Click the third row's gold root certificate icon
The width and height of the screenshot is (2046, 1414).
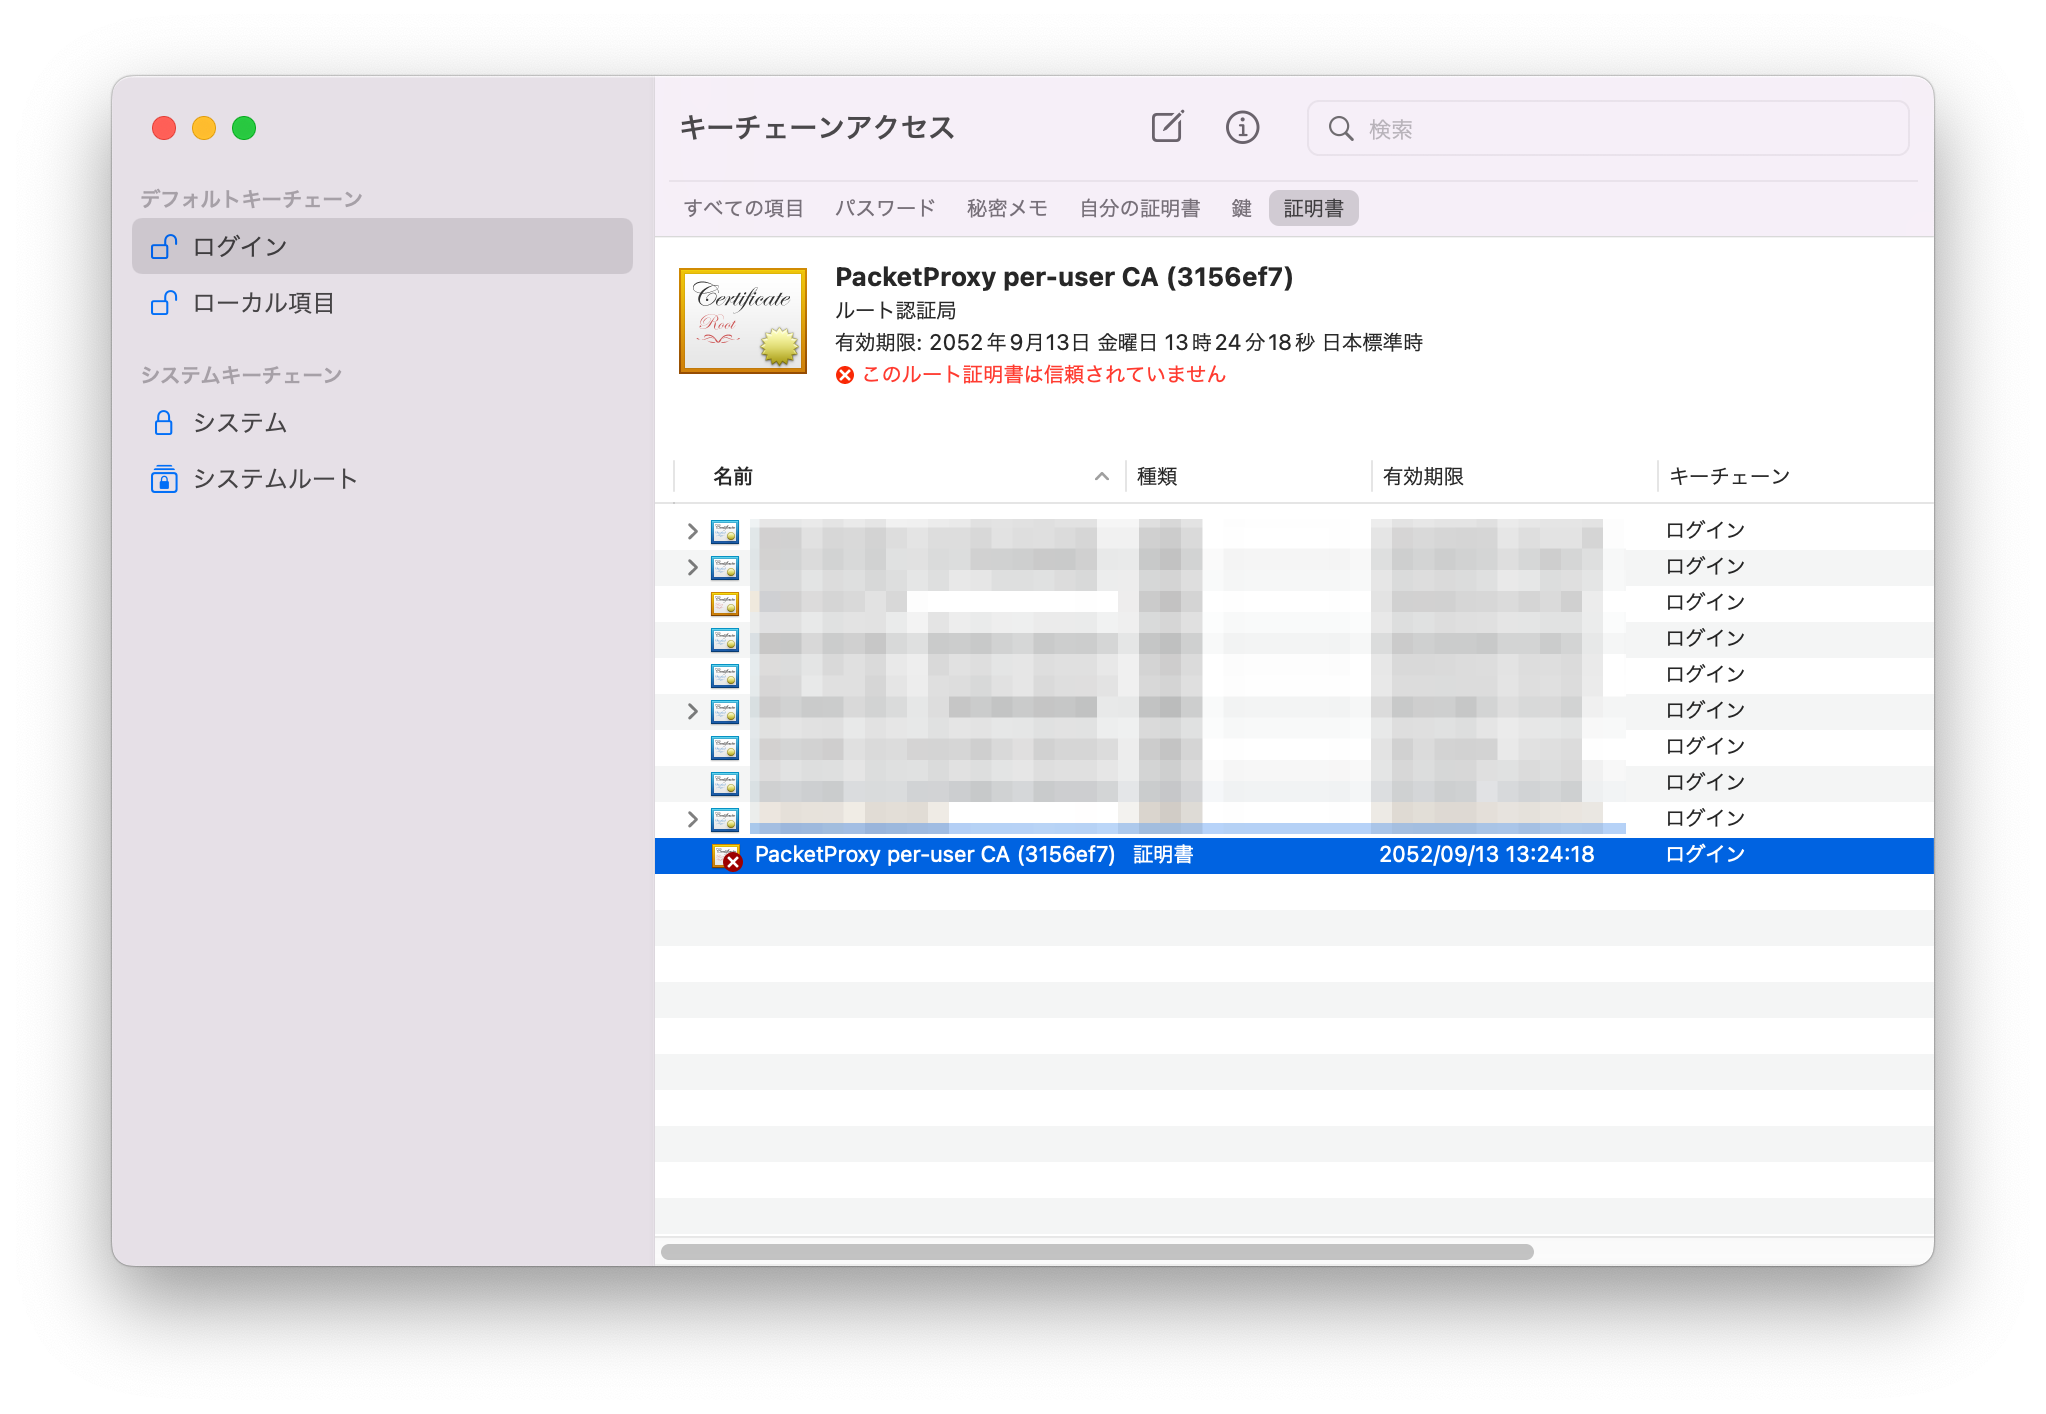[725, 603]
